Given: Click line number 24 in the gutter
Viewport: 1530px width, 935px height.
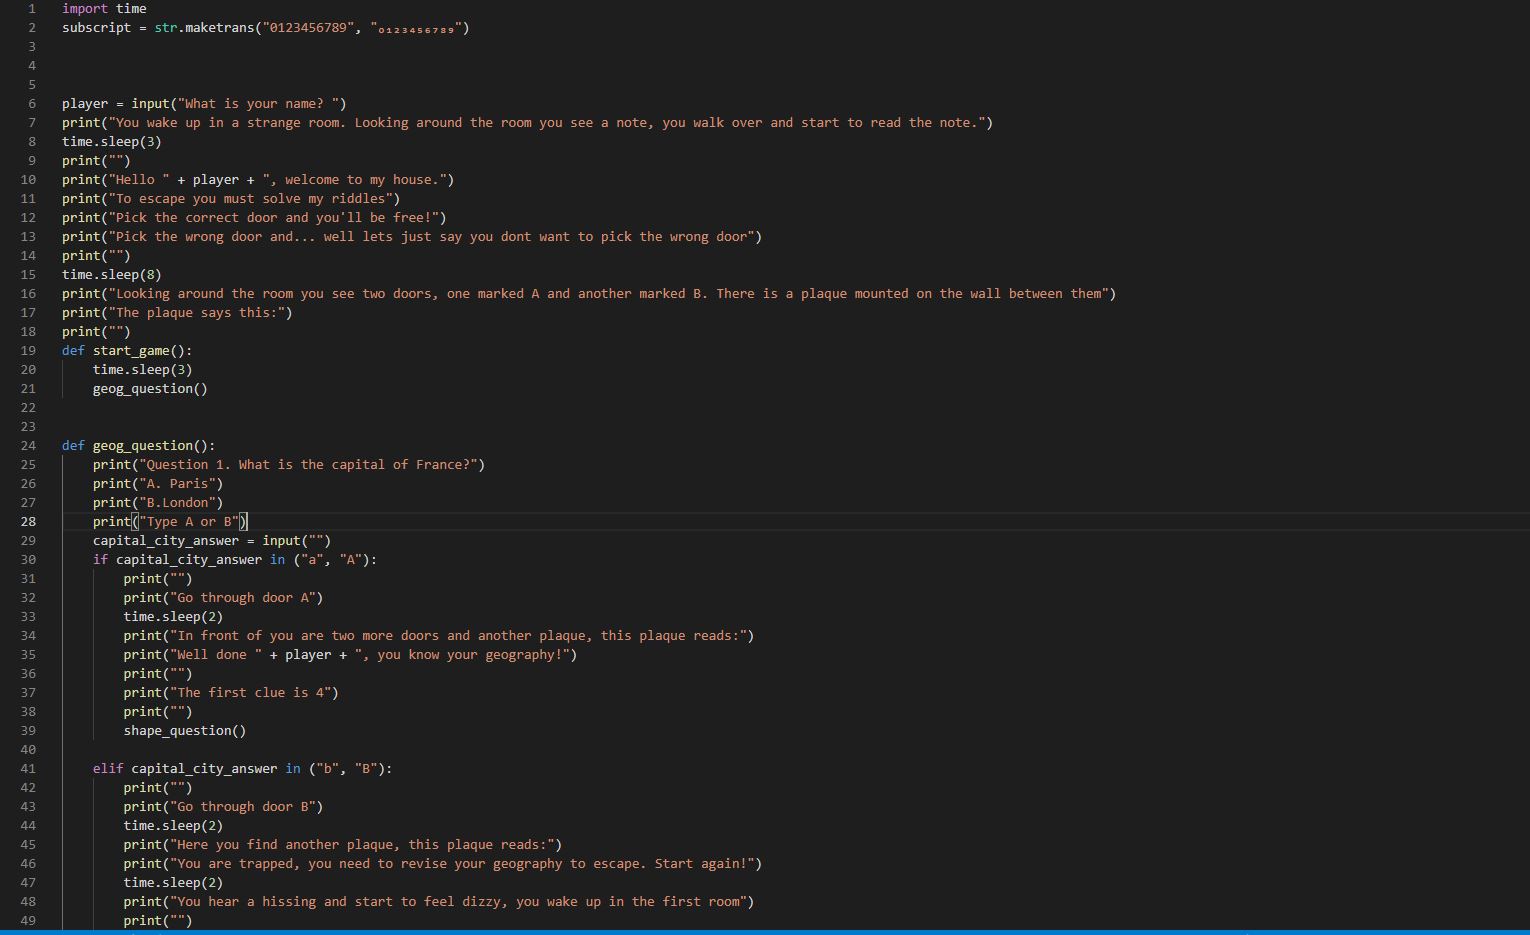Looking at the screenshot, I should pyautogui.click(x=28, y=446).
